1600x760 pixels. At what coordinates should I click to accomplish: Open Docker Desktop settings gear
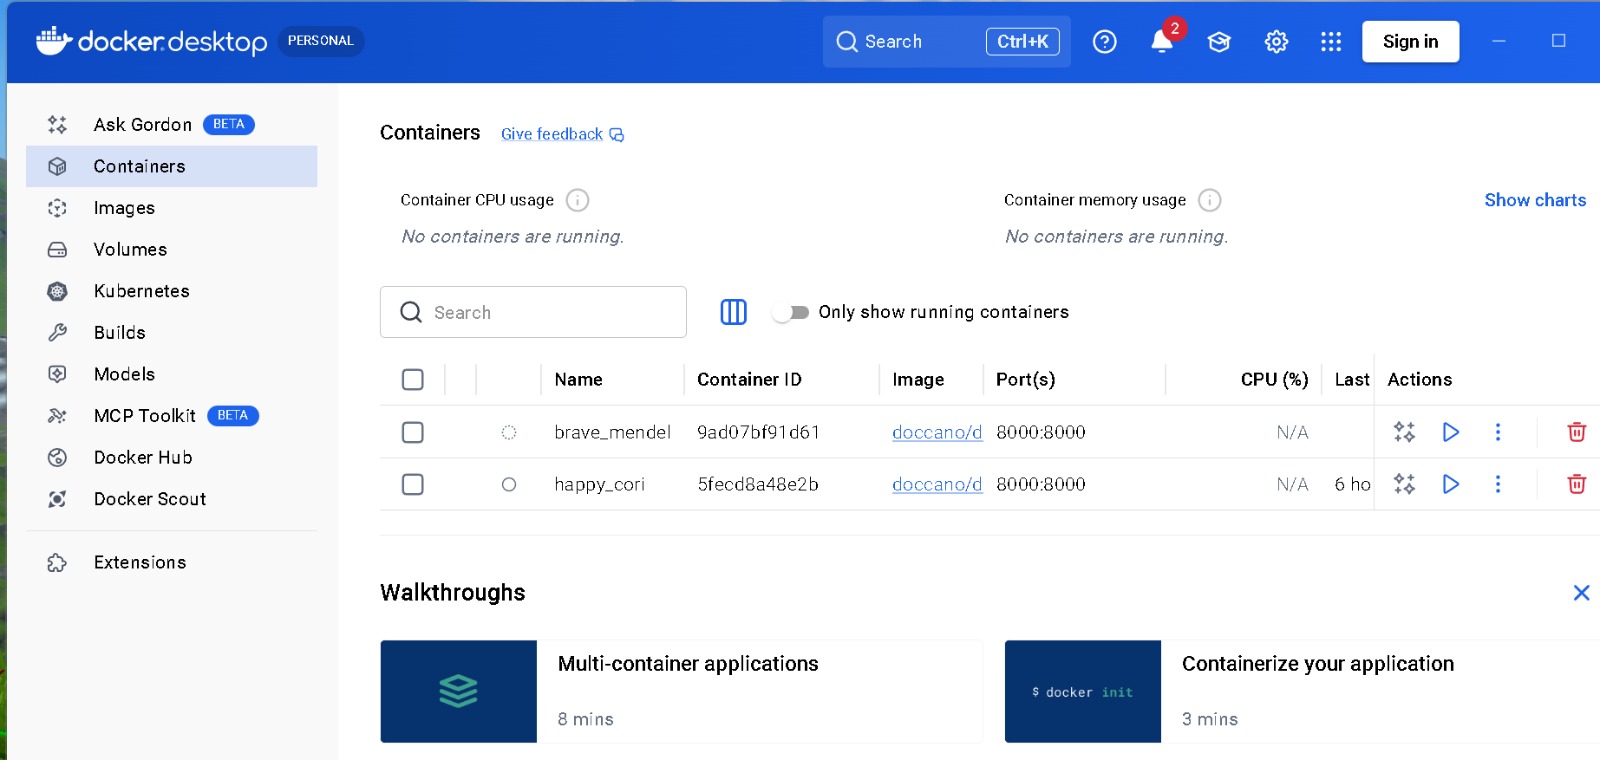coord(1276,42)
